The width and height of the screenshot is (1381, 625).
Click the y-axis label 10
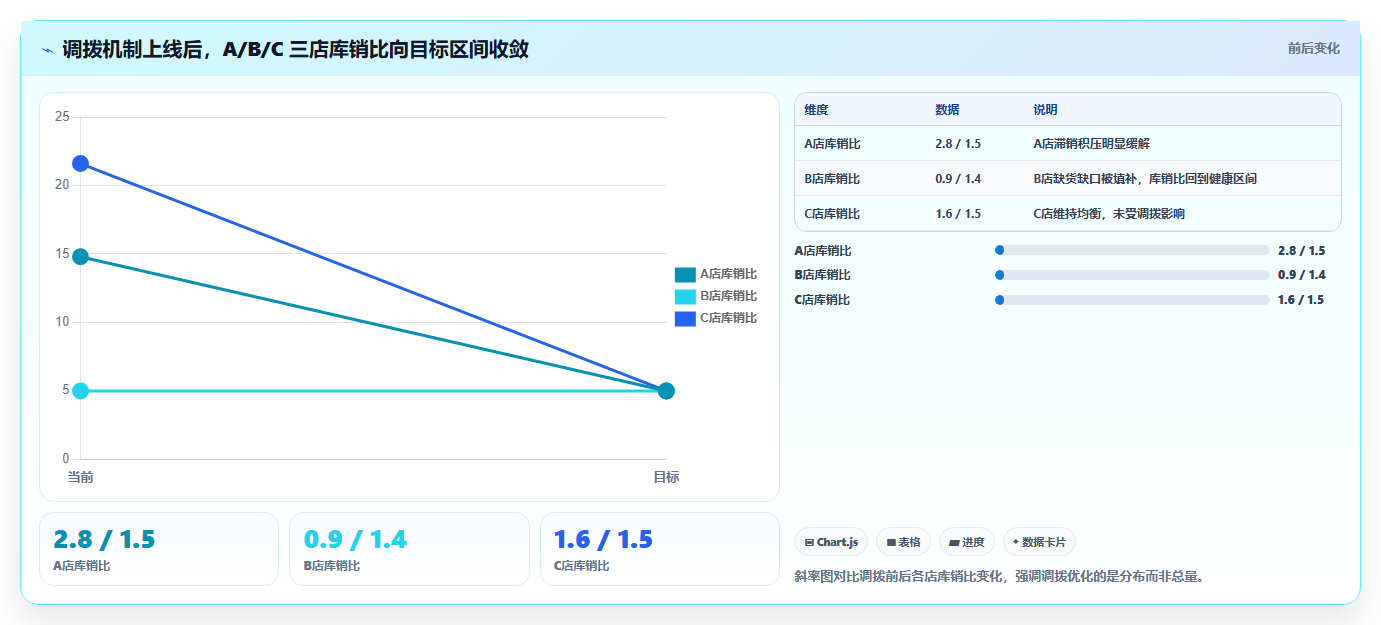coord(62,322)
